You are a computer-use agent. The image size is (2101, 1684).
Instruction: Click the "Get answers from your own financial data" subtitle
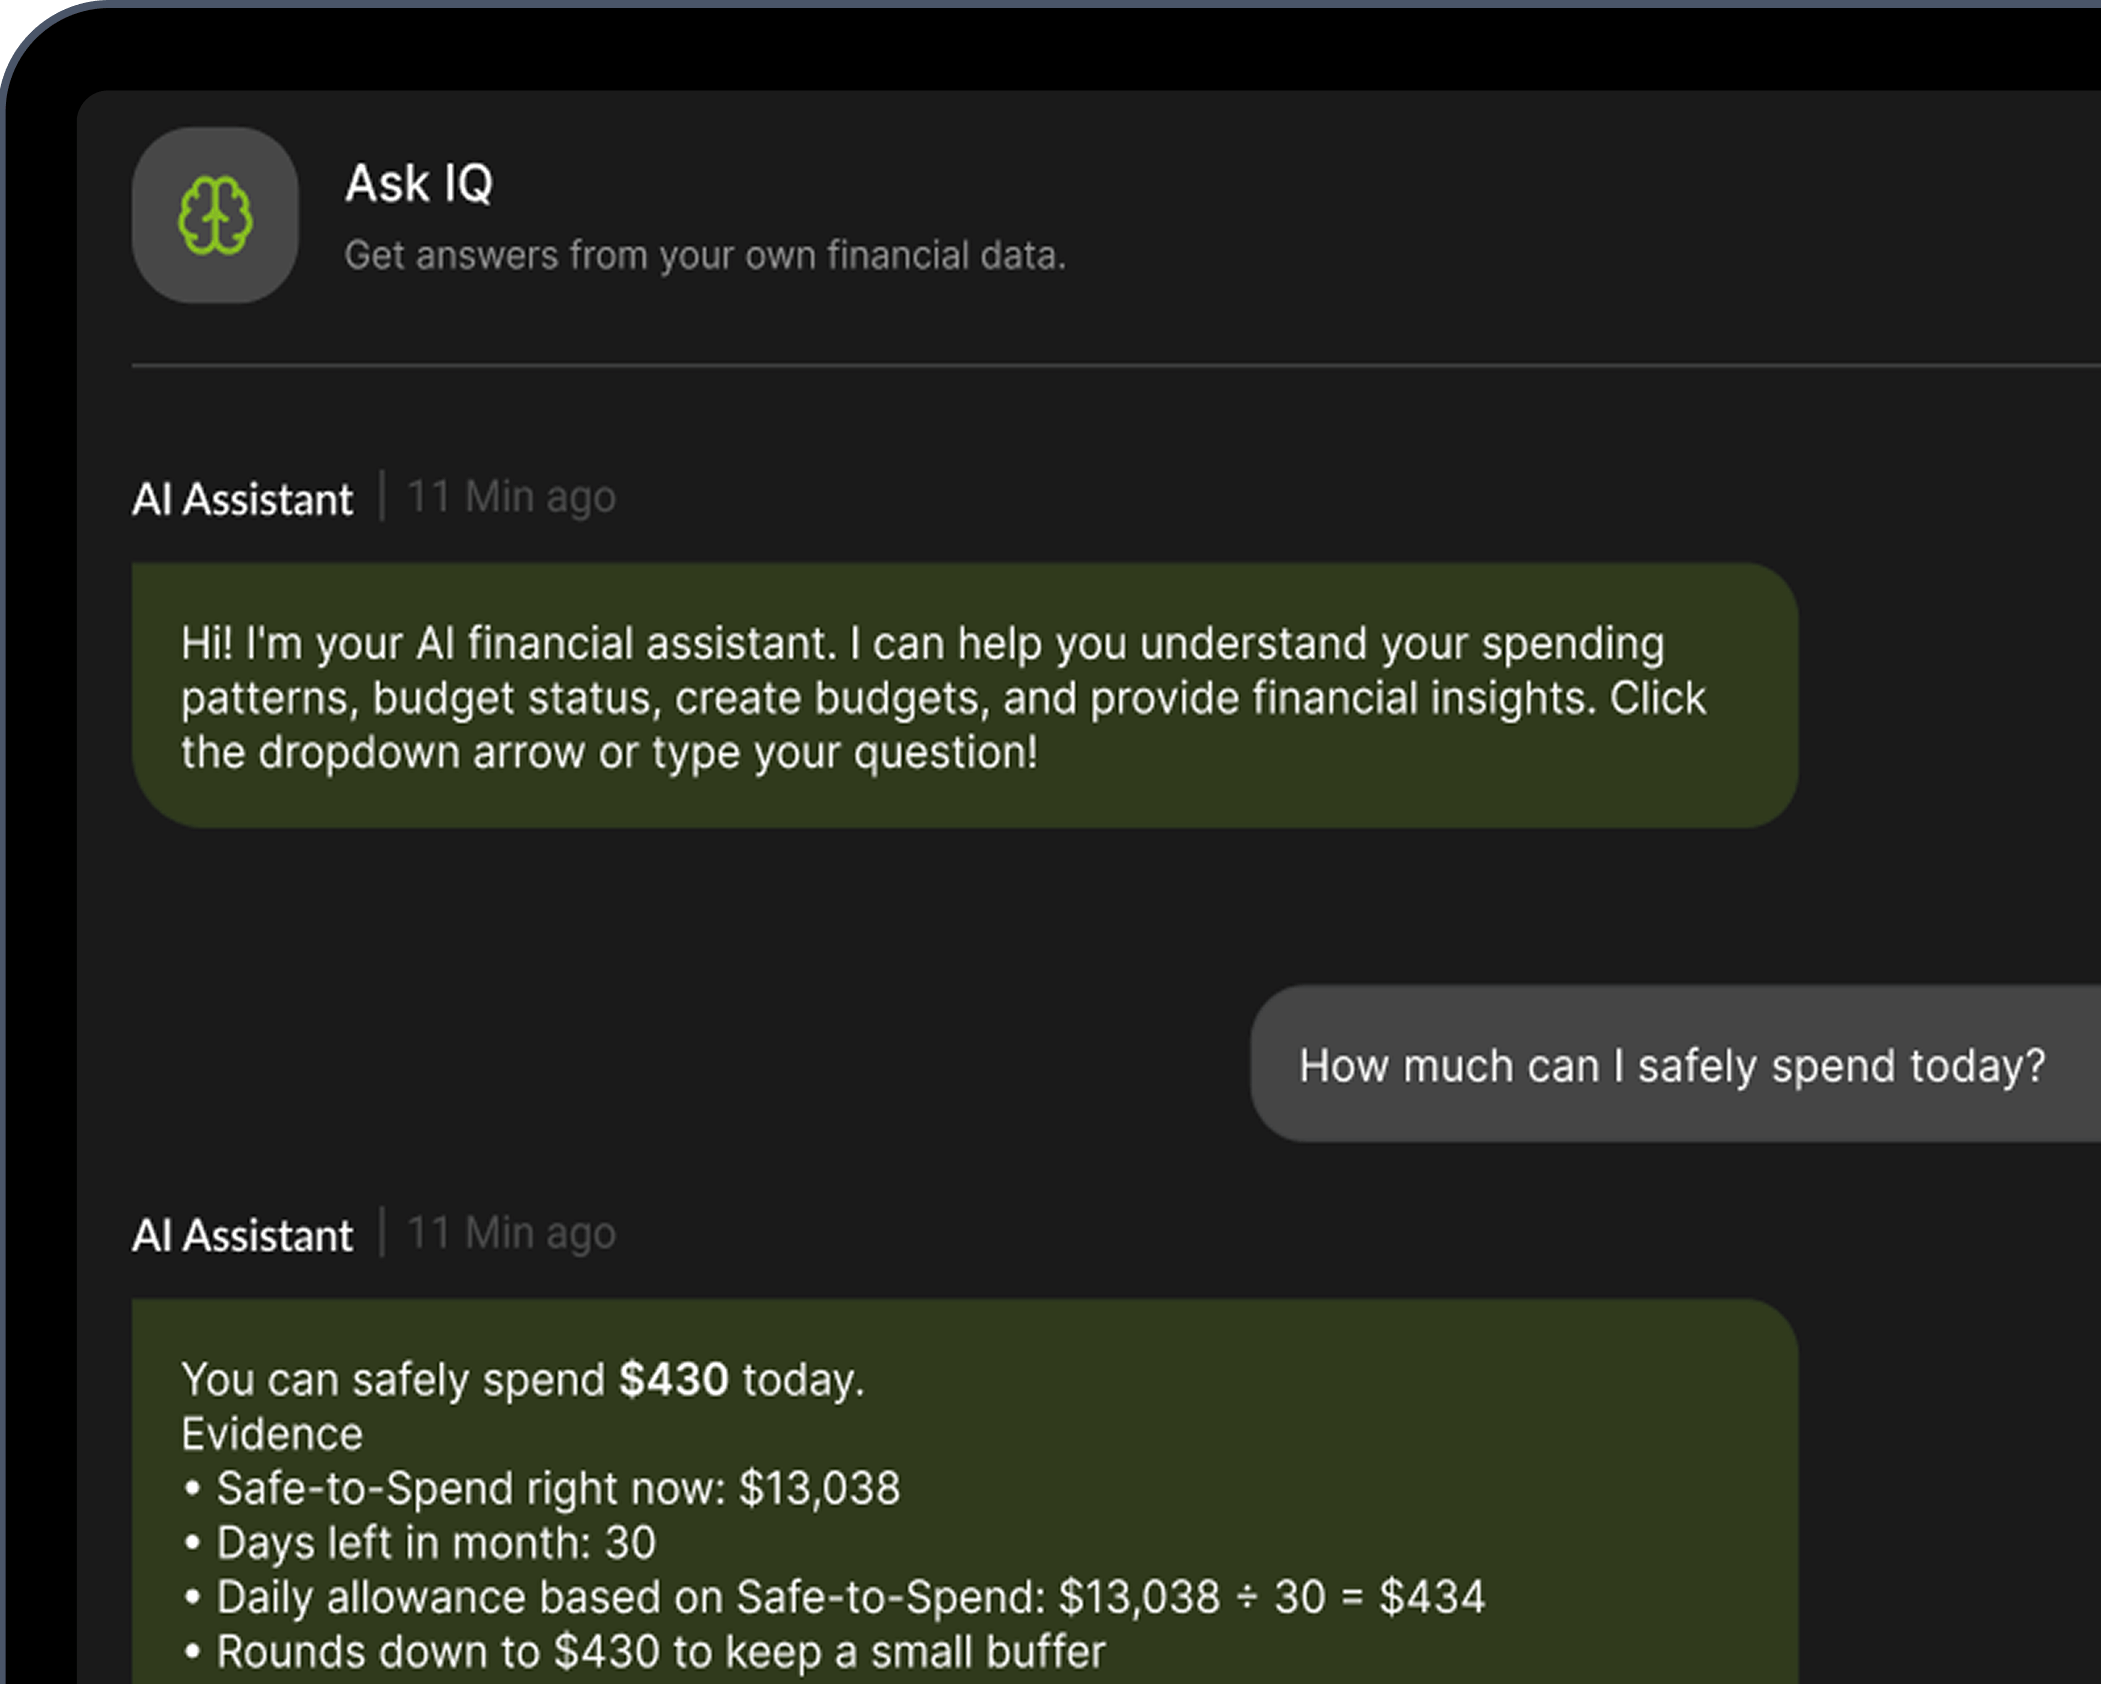(x=705, y=256)
